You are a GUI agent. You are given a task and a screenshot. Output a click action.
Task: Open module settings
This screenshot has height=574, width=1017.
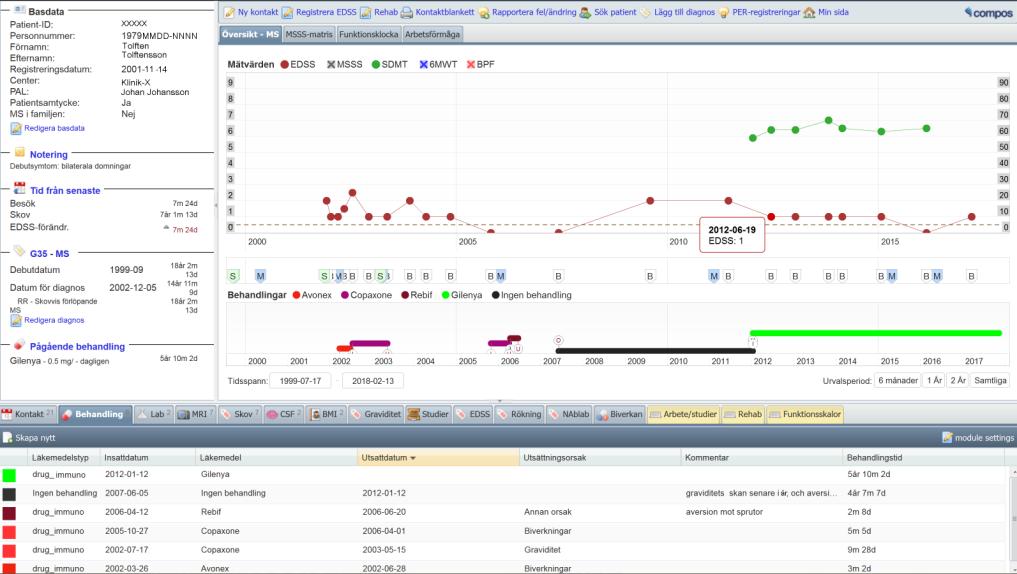(978, 438)
